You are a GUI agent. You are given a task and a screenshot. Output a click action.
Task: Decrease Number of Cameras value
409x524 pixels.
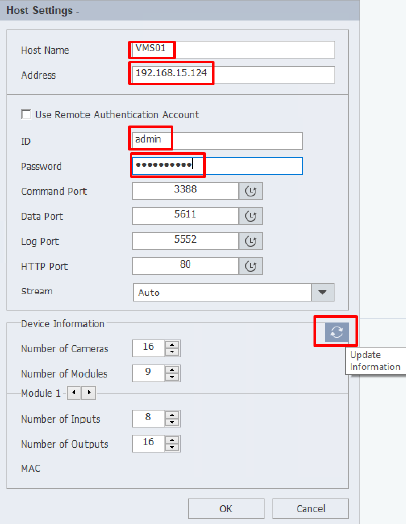coord(172,352)
